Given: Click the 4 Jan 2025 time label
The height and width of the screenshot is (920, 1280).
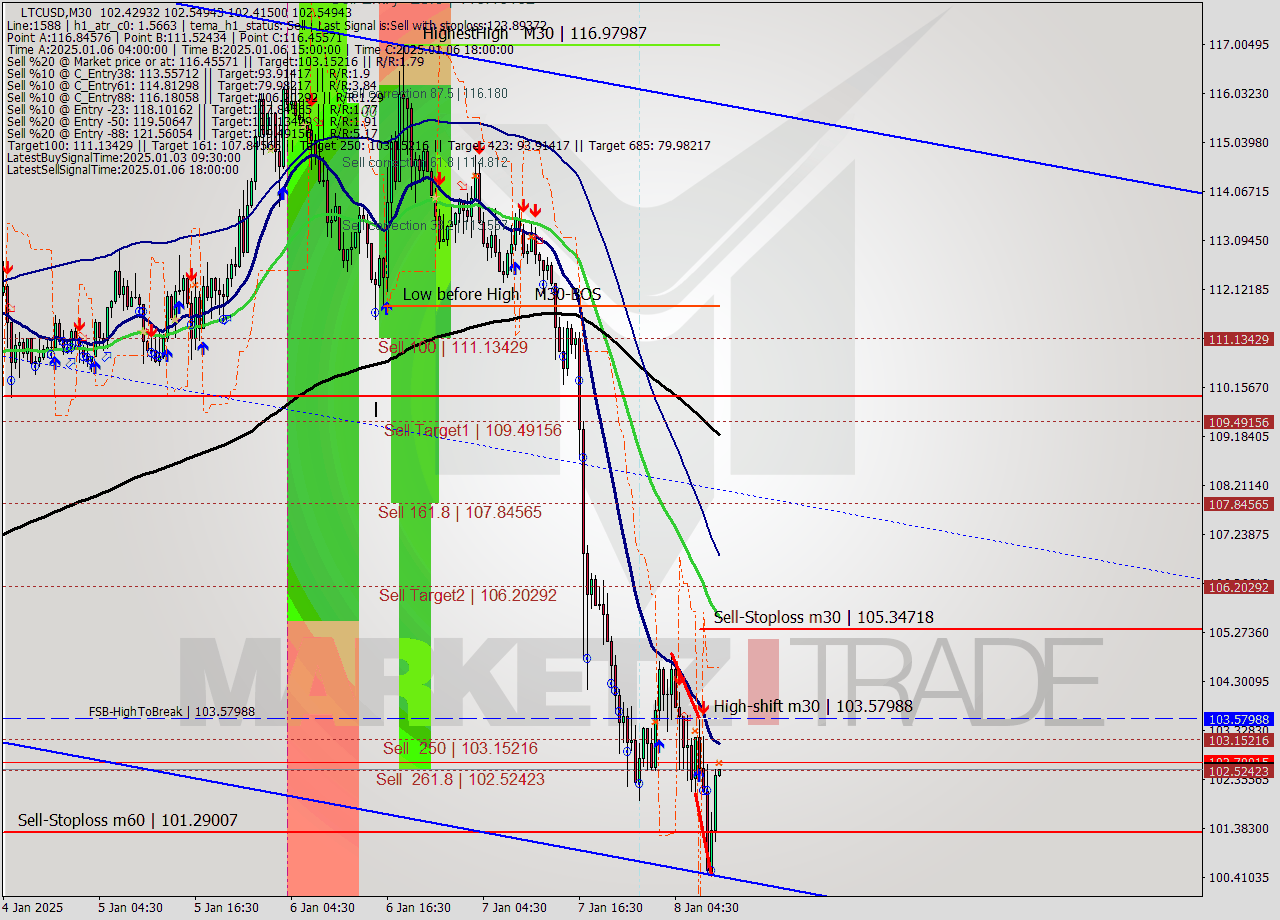Looking at the screenshot, I should (33, 908).
